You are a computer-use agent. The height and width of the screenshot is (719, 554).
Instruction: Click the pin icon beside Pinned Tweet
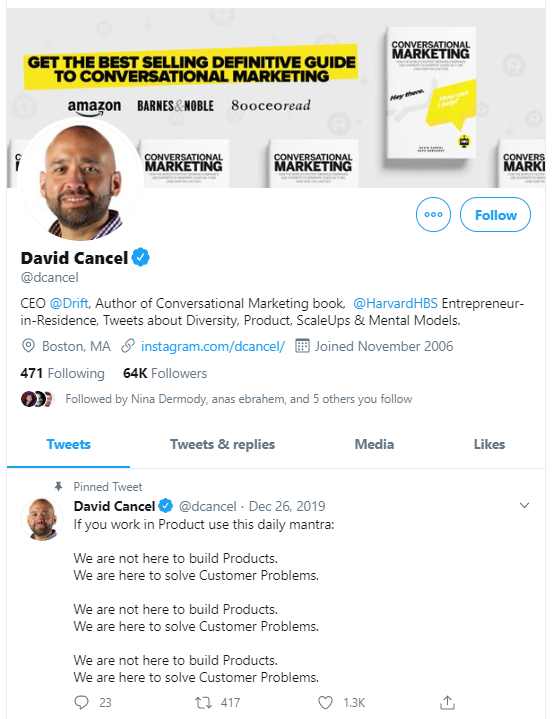click(x=58, y=487)
